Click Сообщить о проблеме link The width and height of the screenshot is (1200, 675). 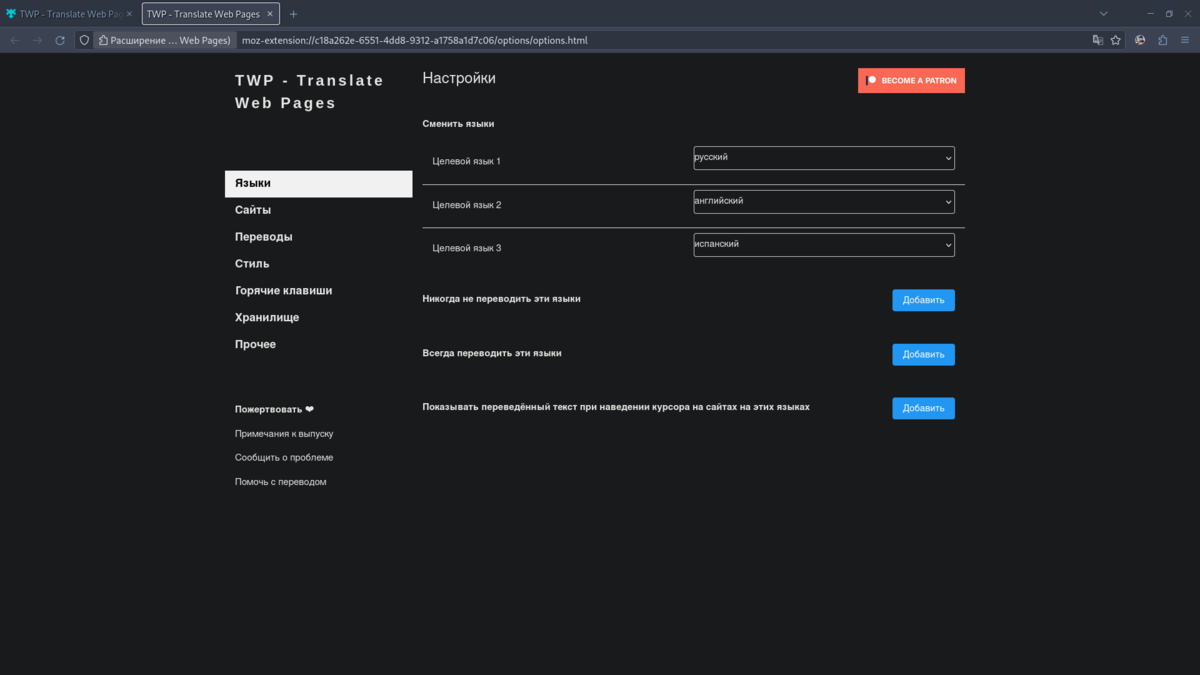coord(284,458)
